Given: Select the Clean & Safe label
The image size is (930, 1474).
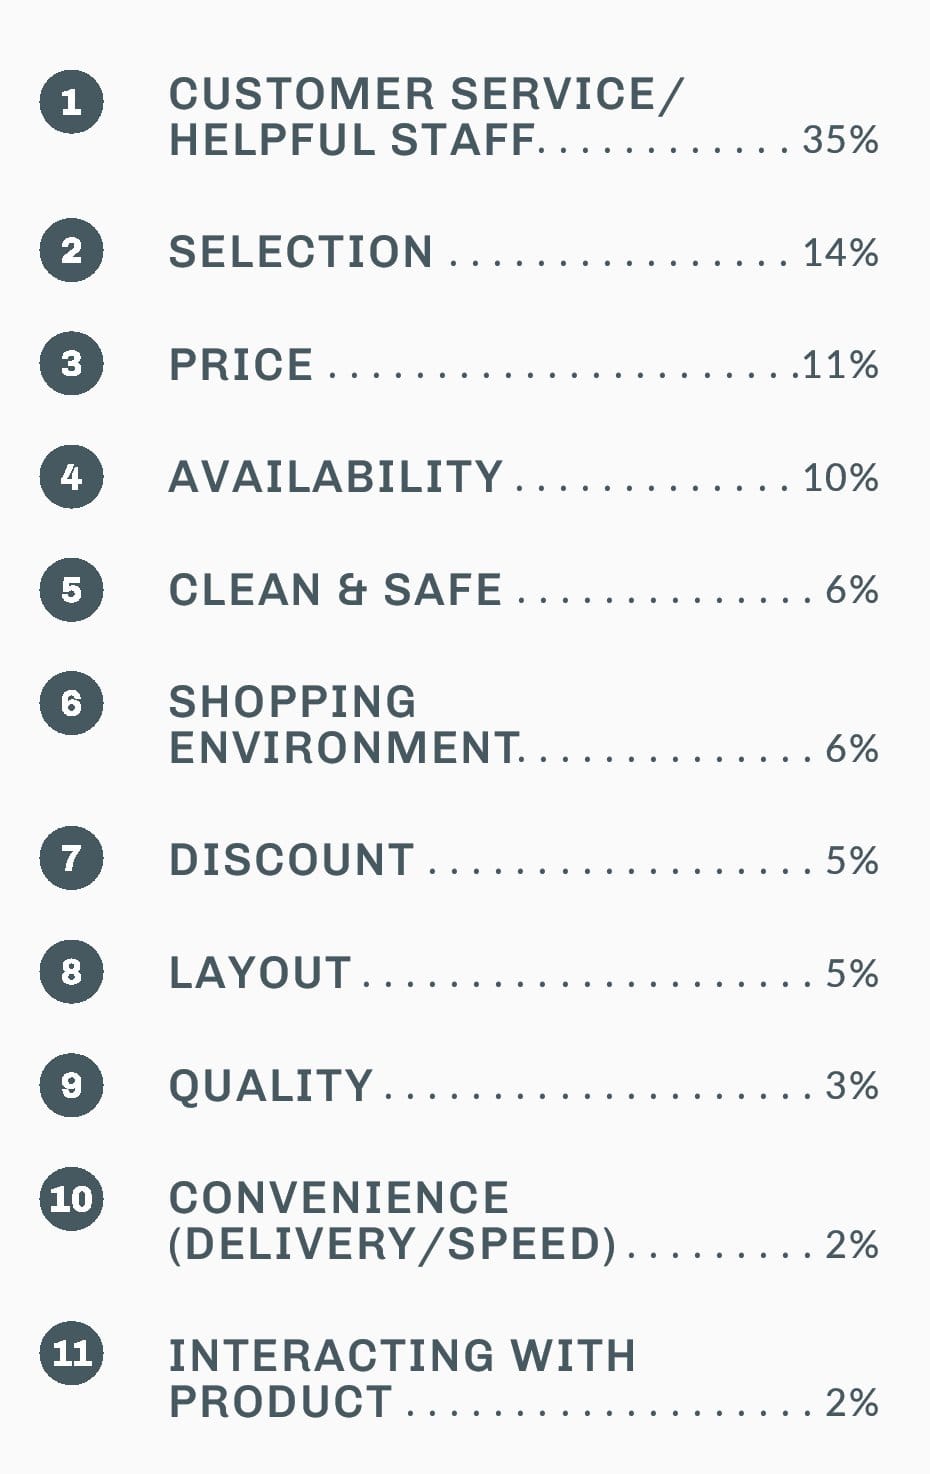Looking at the screenshot, I should tap(335, 590).
